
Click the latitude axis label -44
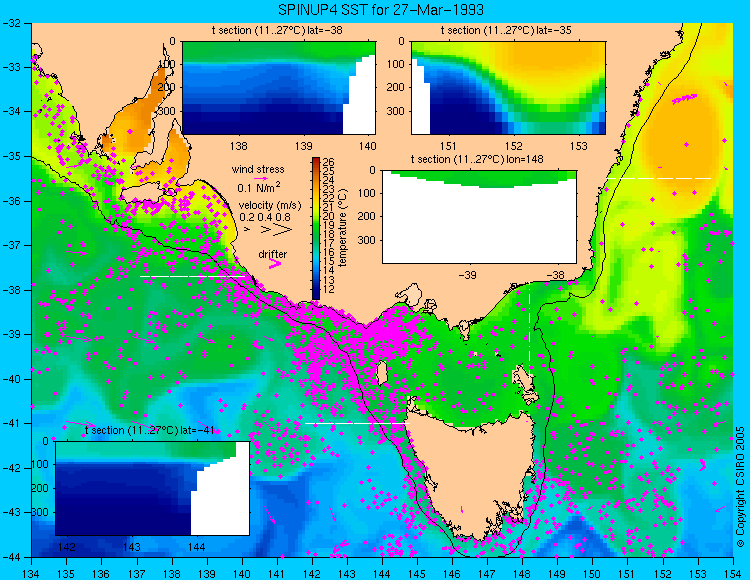pyautogui.click(x=11, y=557)
